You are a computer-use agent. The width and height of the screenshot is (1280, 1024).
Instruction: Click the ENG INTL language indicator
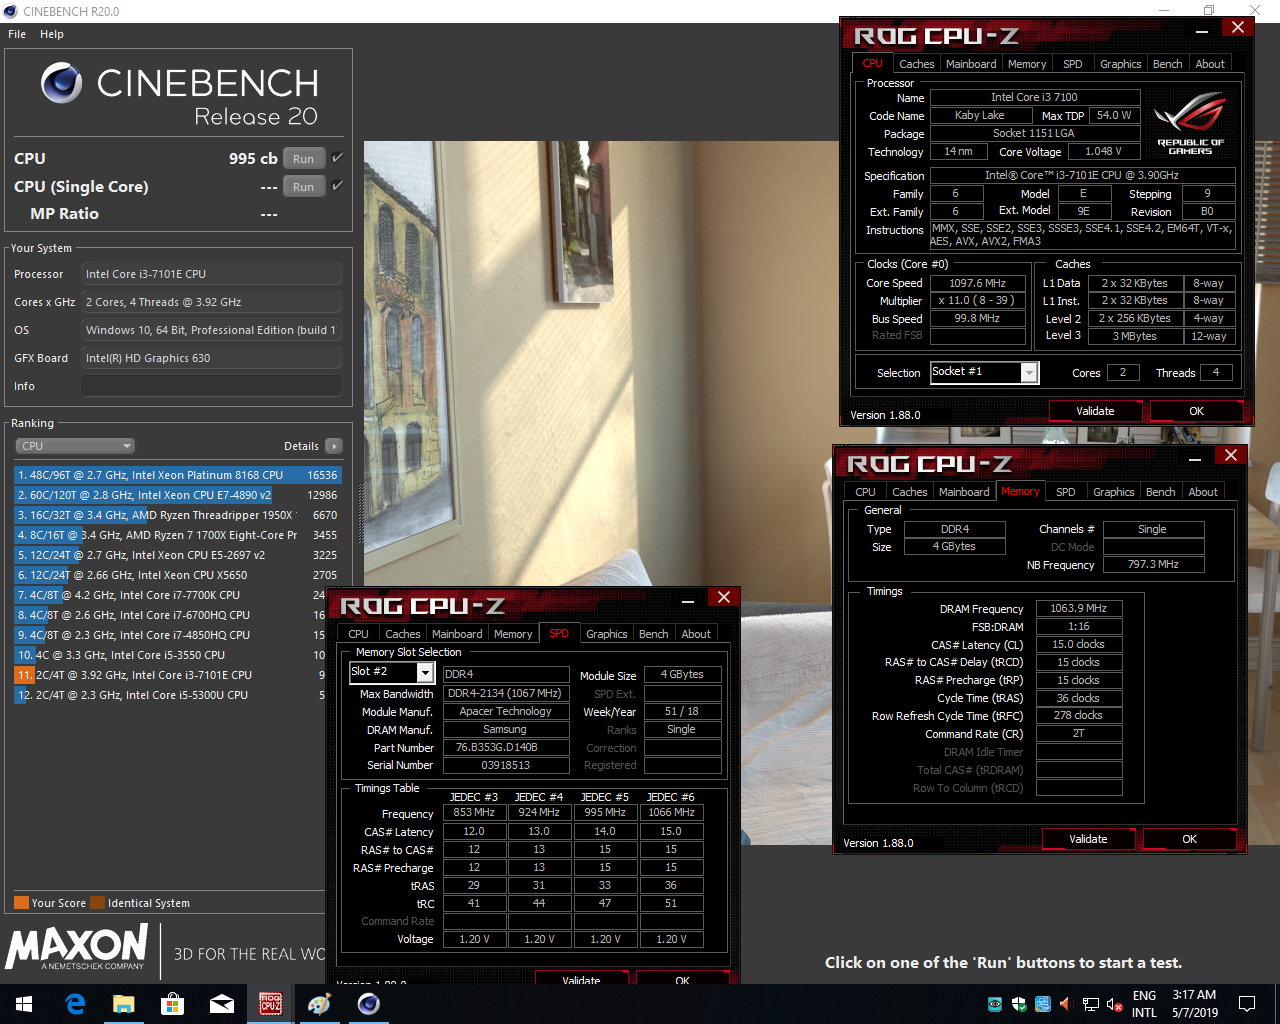pos(1144,1004)
